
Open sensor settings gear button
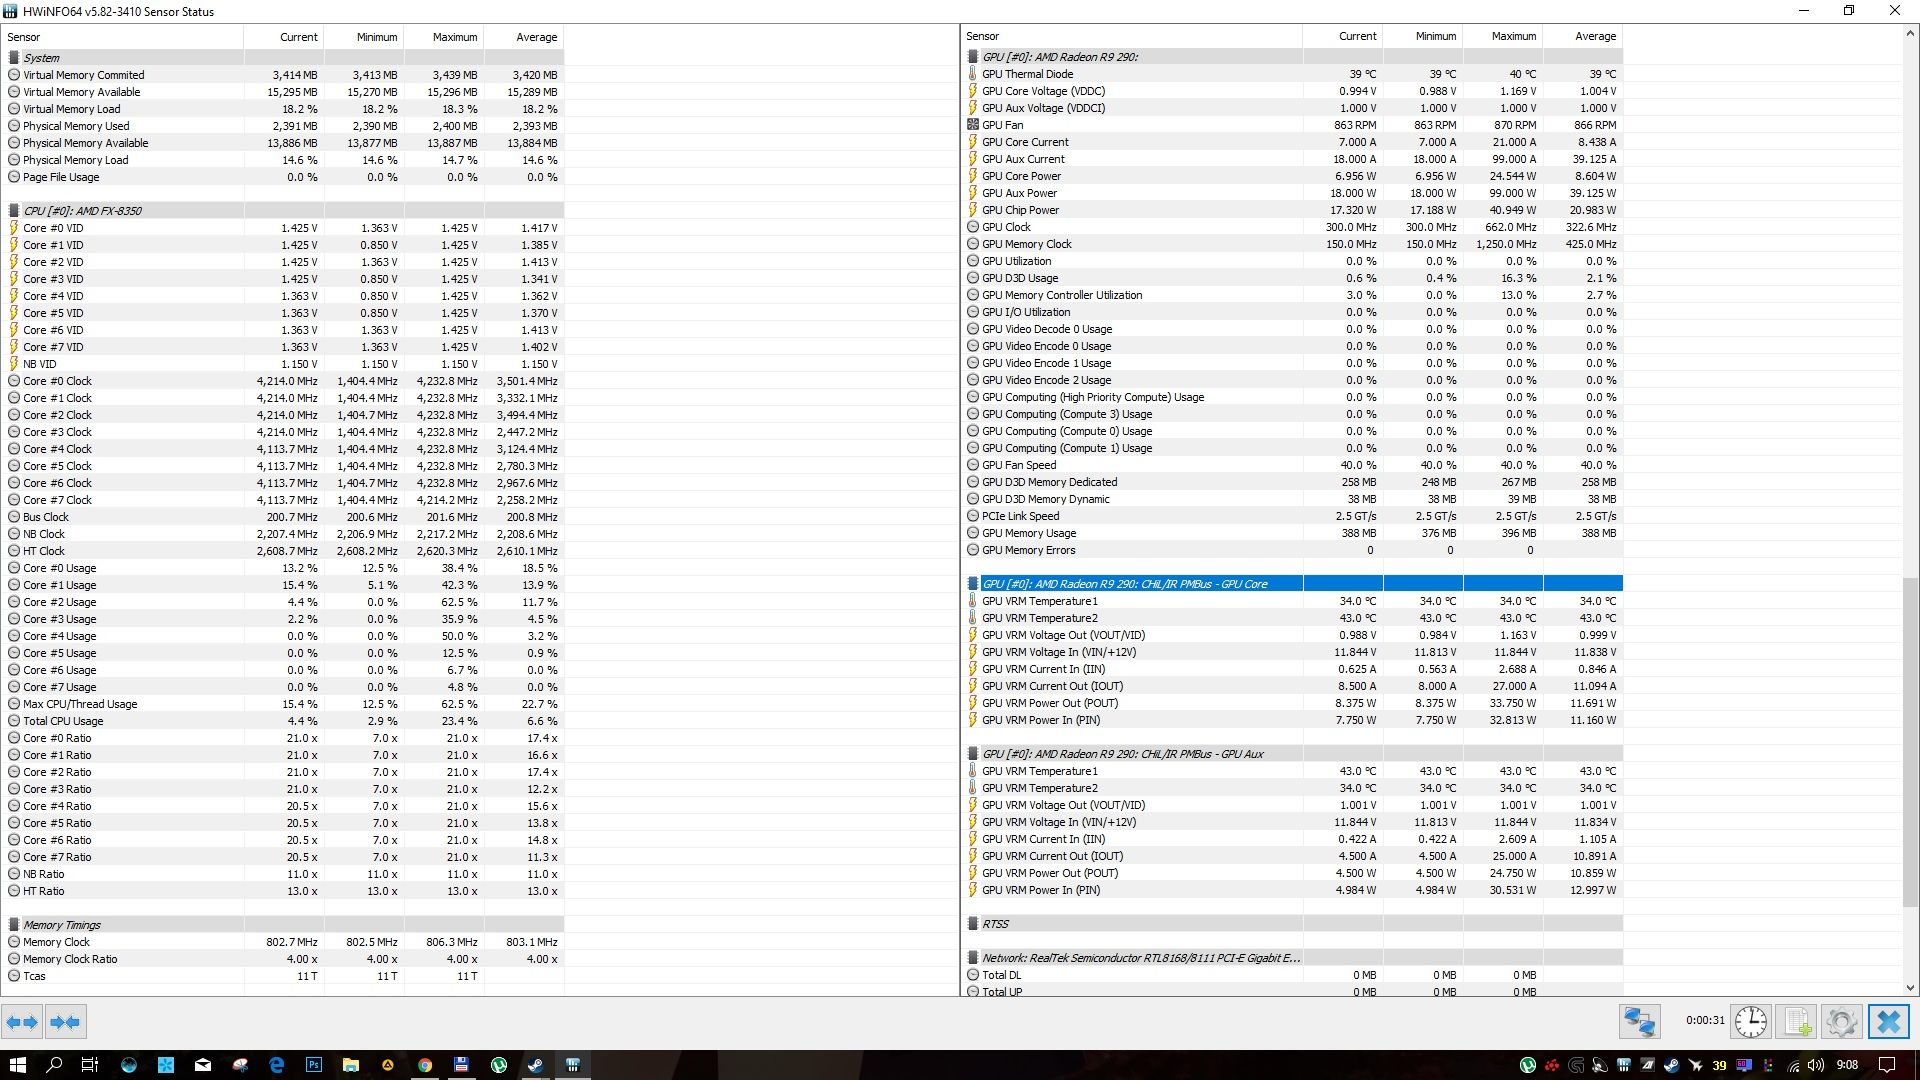point(1842,1022)
